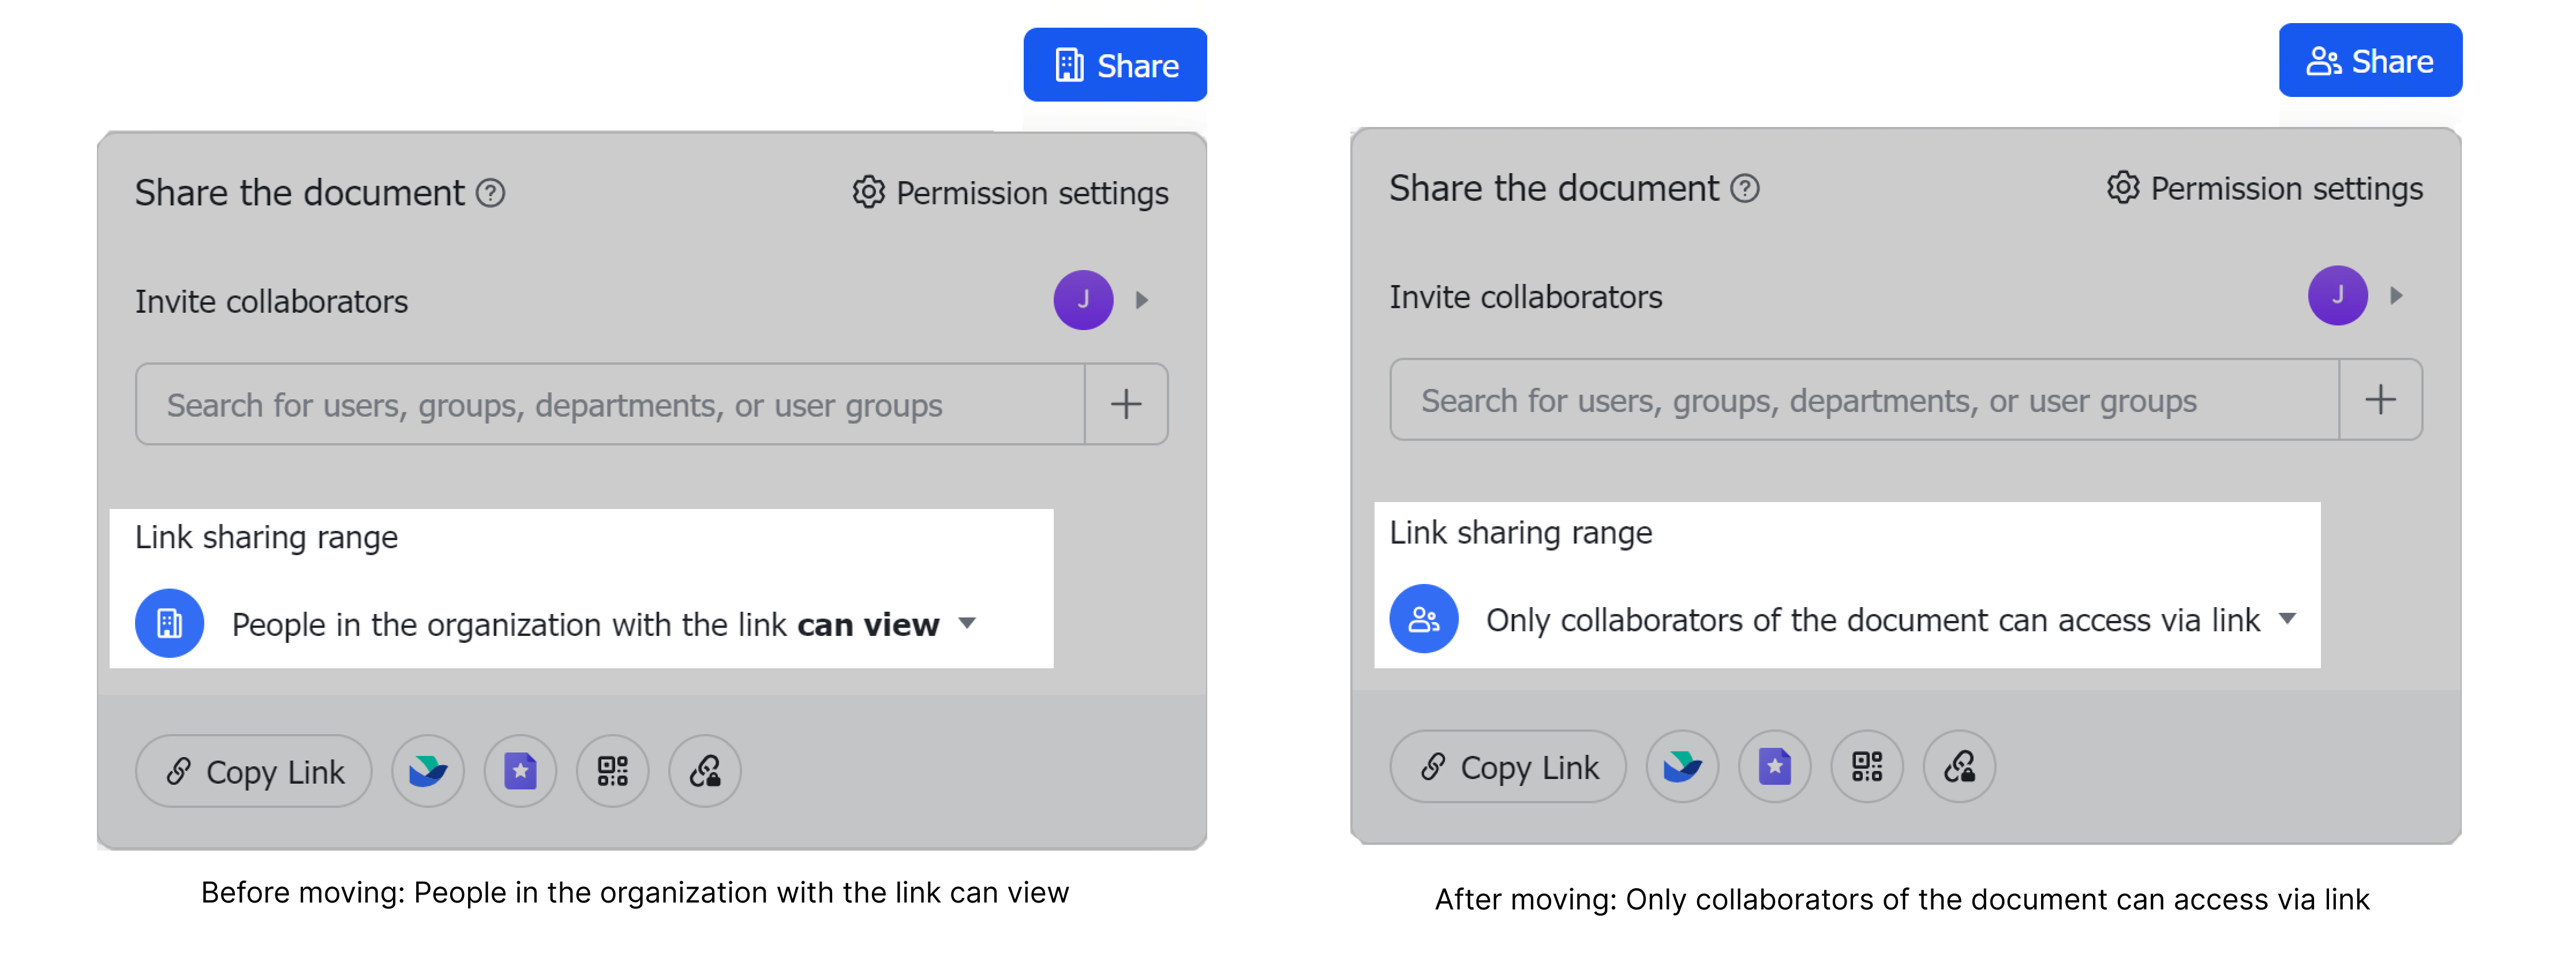Screen dimensions: 2576x966
Task: Click the 'Invite collaborators' label in the right panel
Action: tap(1525, 297)
